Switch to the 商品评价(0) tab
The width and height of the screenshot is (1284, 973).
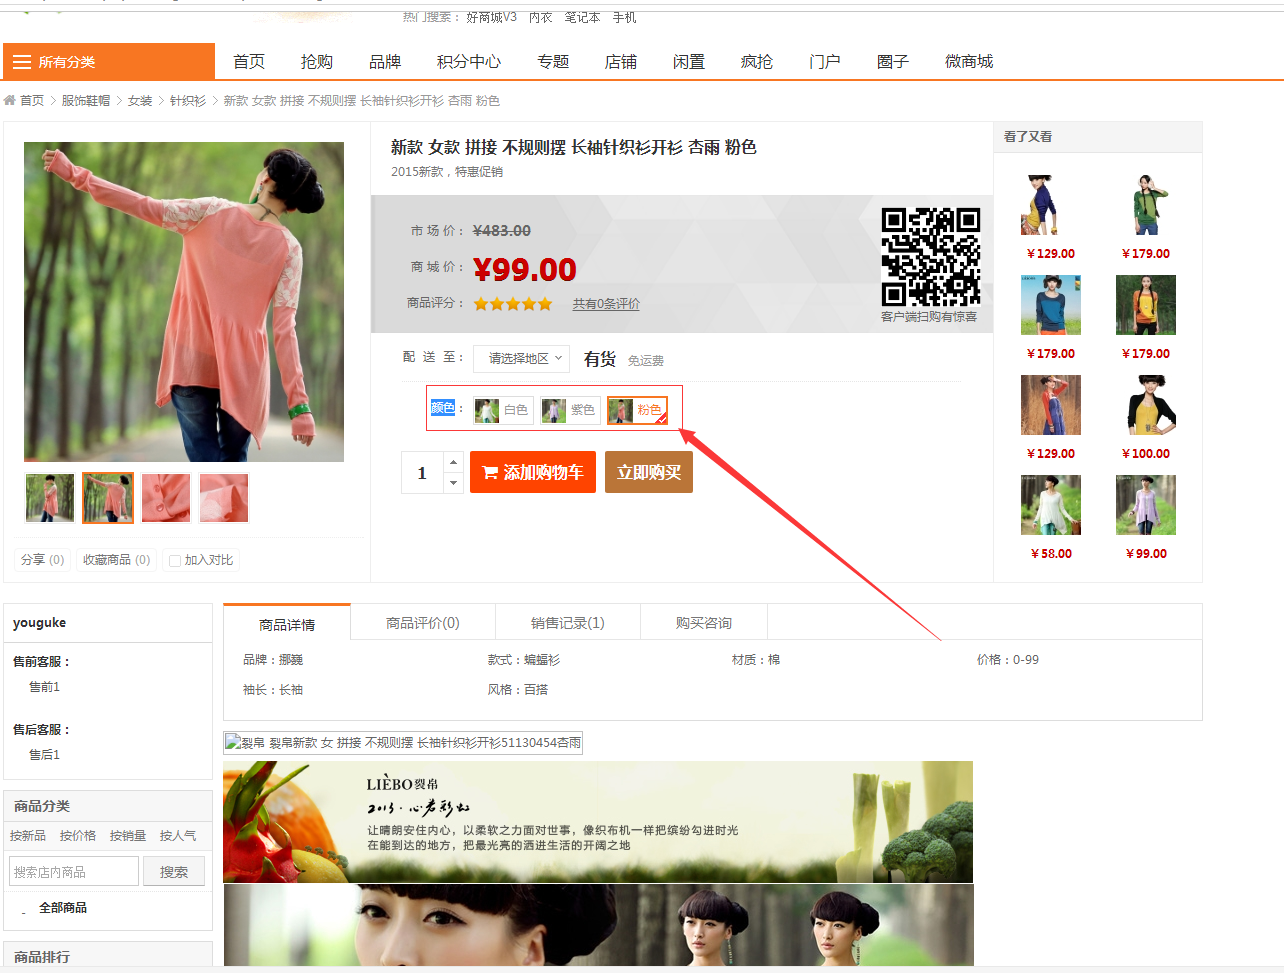[x=423, y=623]
